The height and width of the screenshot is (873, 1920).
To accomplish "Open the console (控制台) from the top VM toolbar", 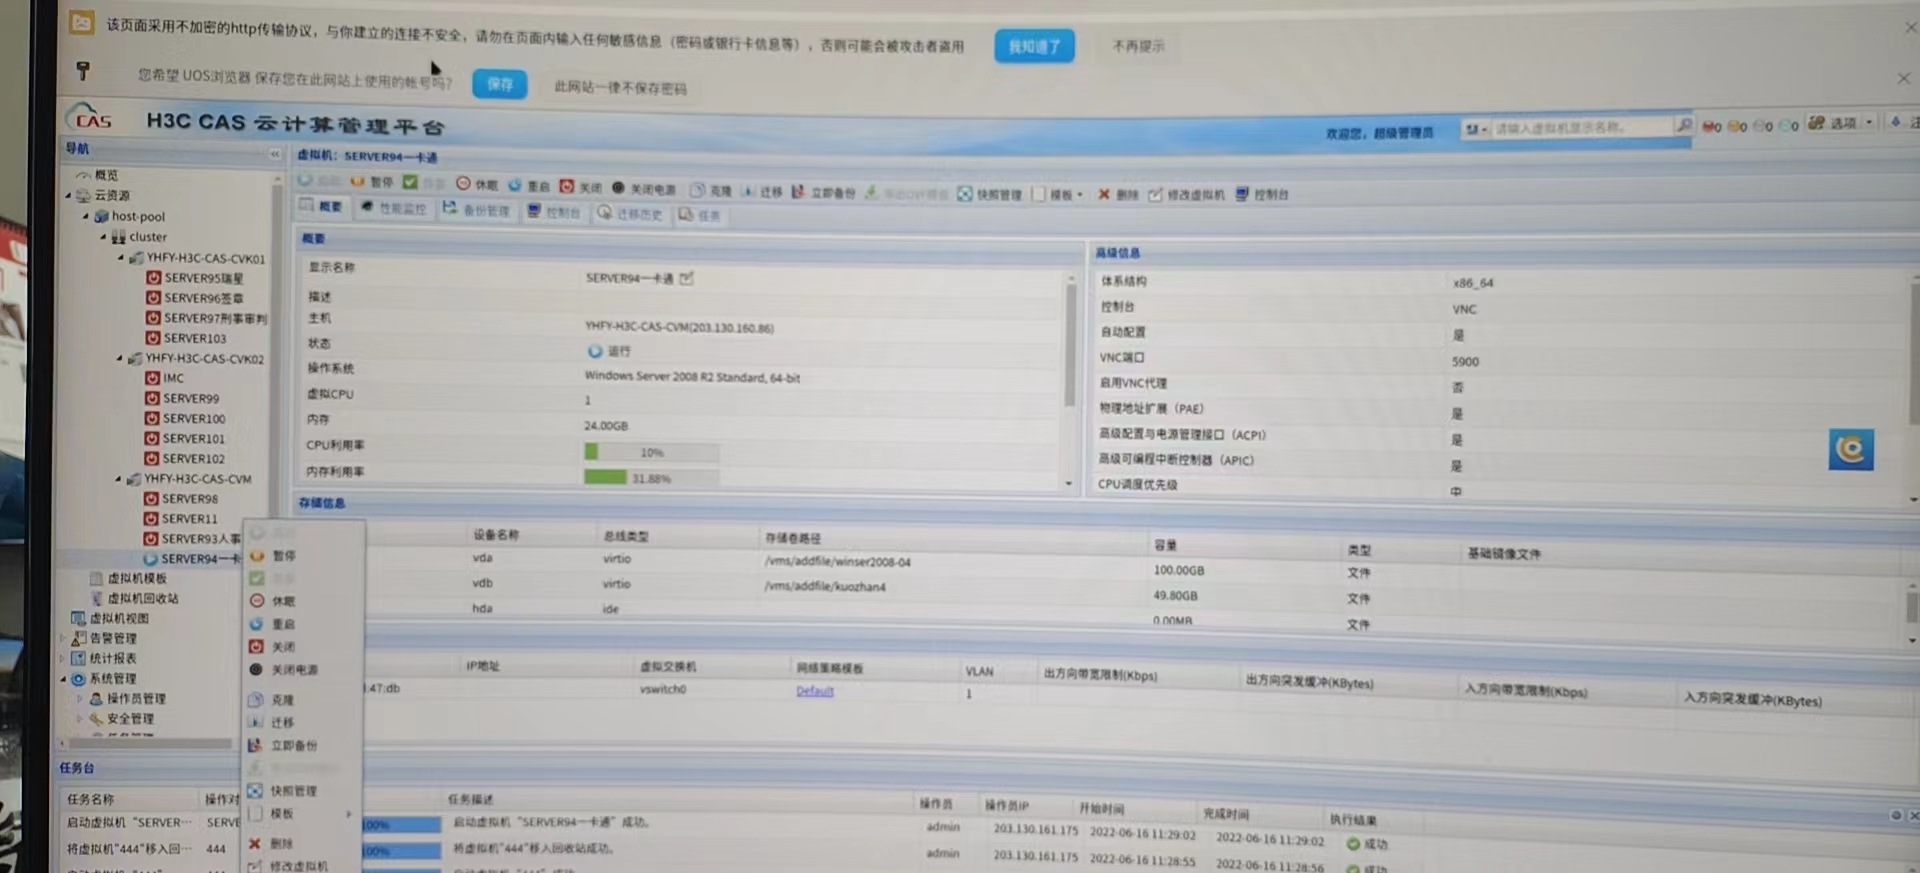I will click(x=1262, y=194).
